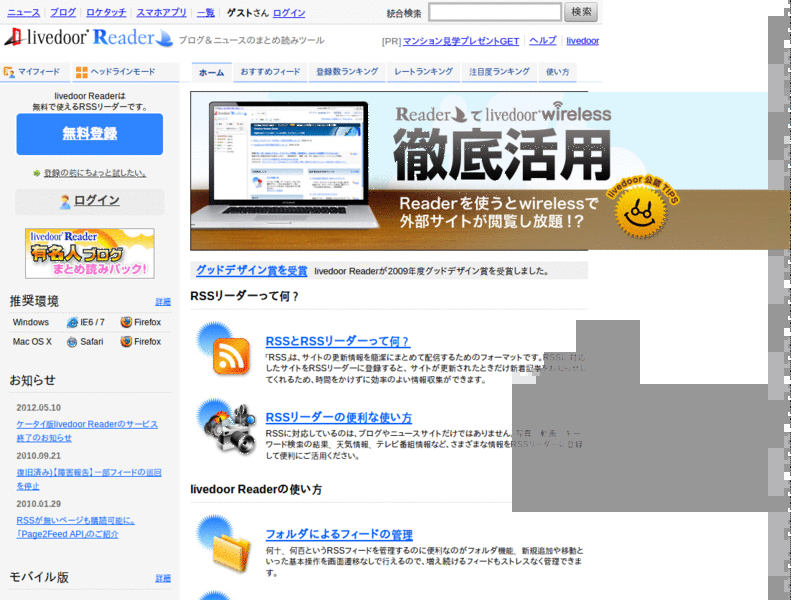
Task: Click the ログイン link beside ゲストさん
Action: point(289,13)
